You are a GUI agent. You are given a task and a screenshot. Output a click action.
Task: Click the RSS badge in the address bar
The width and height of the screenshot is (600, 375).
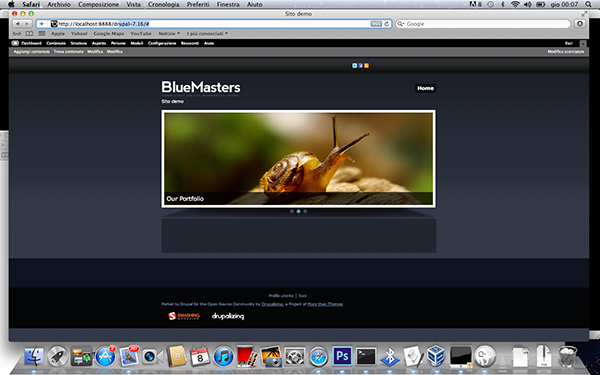[376, 24]
